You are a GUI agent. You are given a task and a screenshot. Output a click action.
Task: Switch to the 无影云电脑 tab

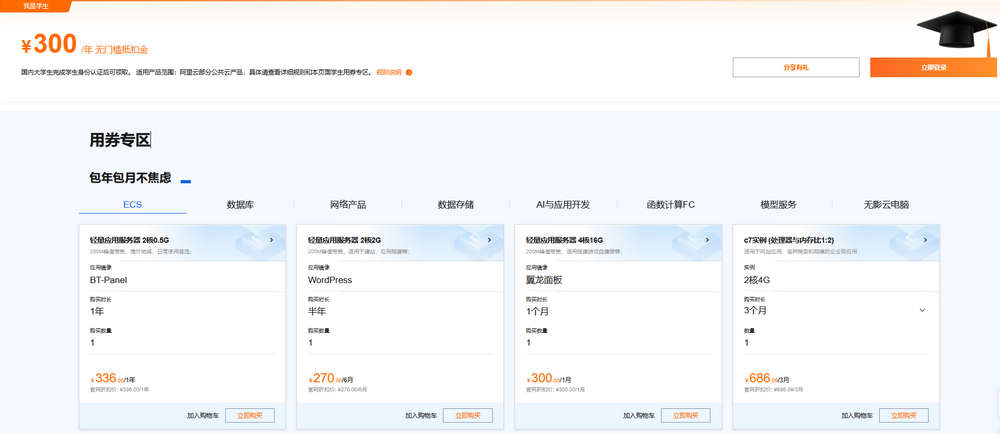(886, 205)
